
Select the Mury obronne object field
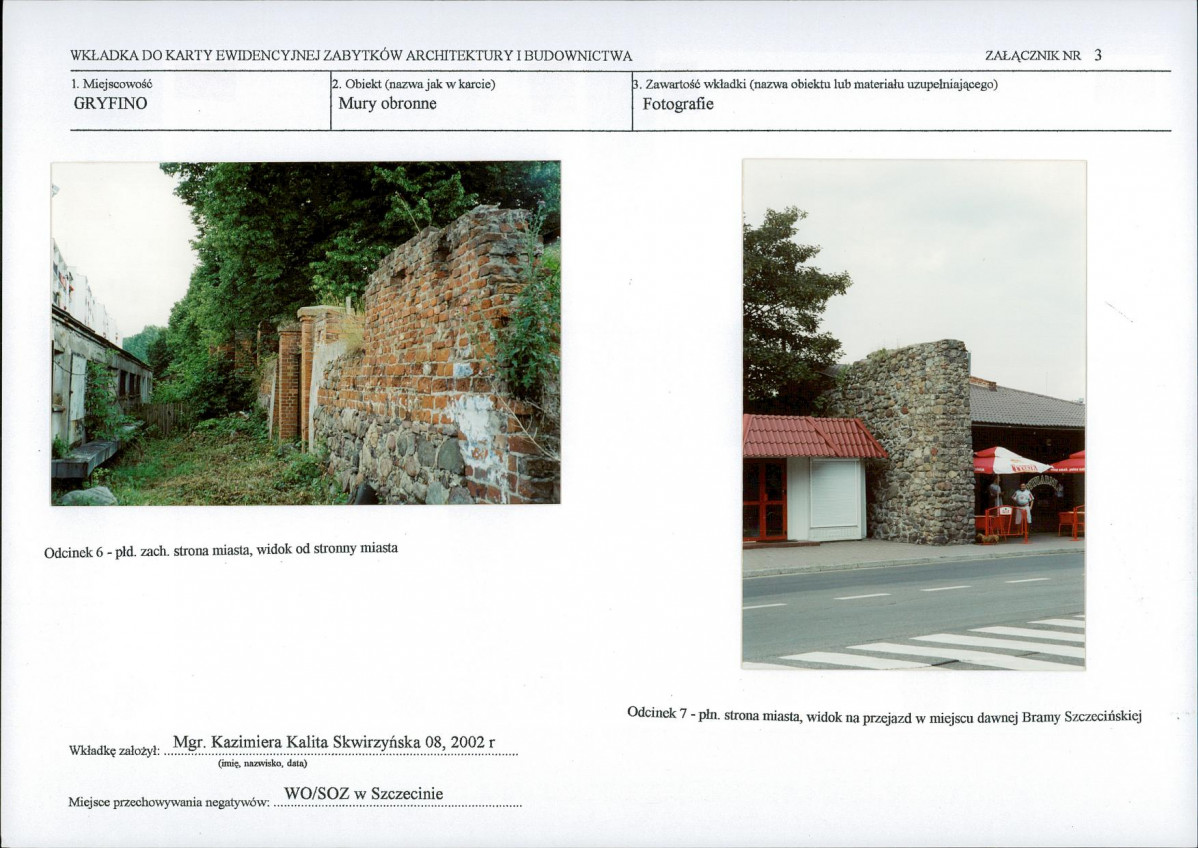481,101
